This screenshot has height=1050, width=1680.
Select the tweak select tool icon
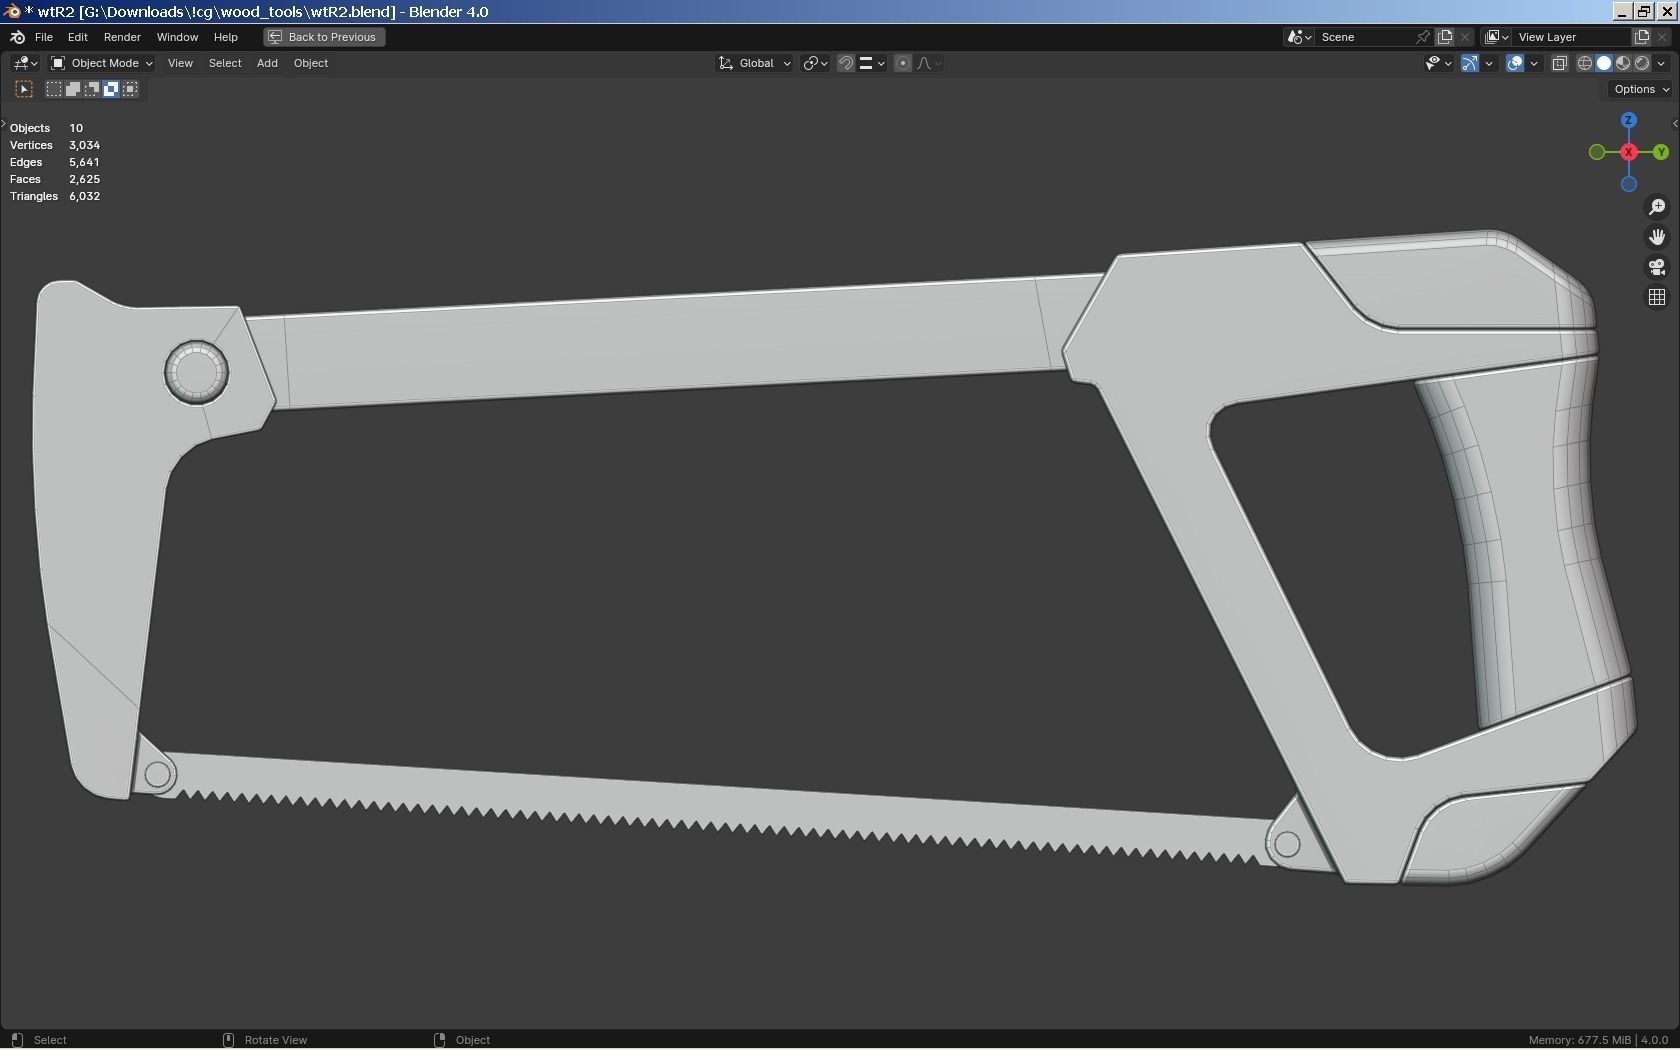click(x=24, y=89)
